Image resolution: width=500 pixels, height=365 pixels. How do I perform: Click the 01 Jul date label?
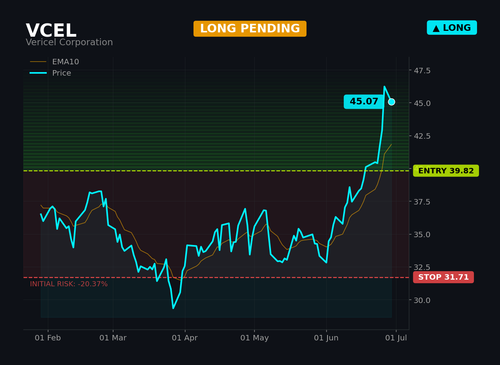pos(396,338)
